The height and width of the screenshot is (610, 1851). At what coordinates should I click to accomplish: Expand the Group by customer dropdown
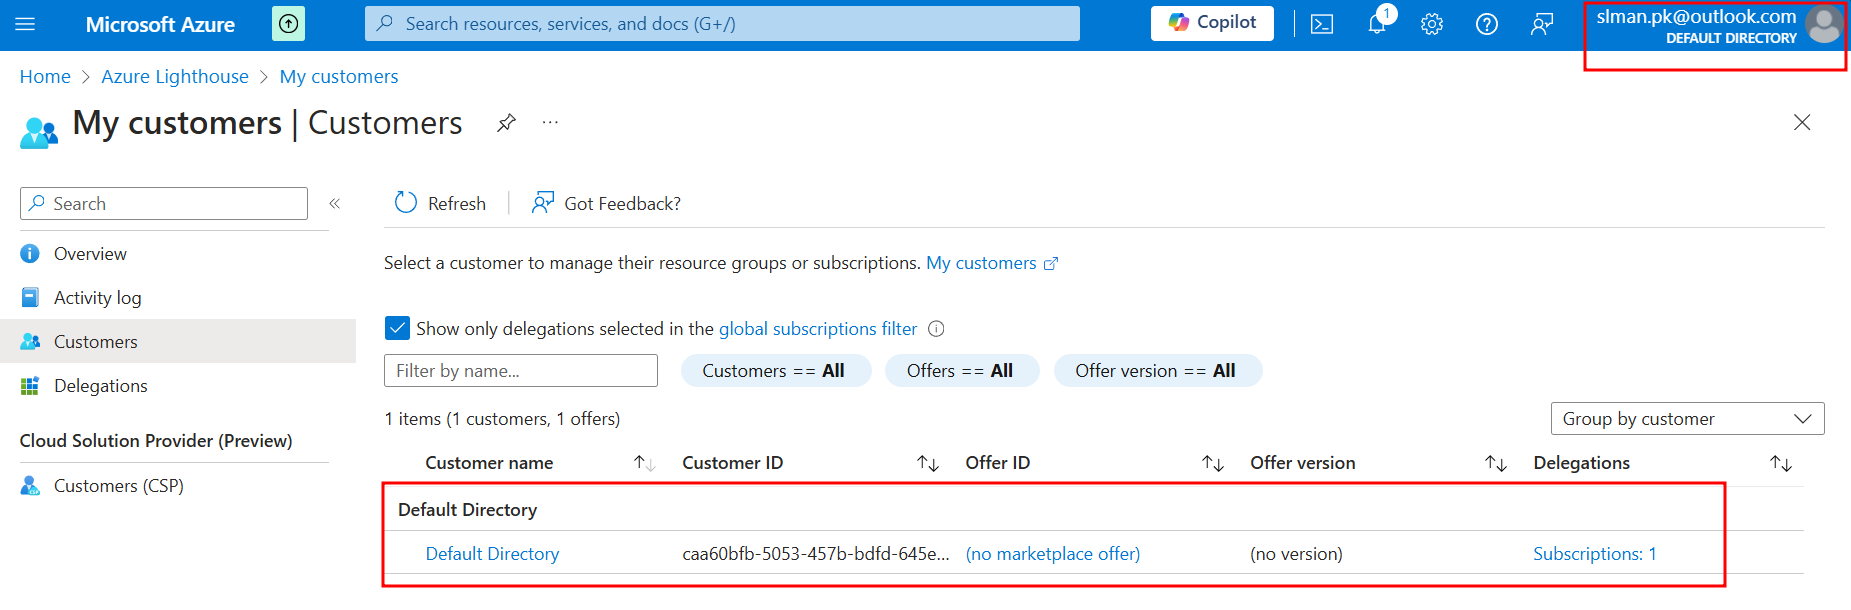click(x=1687, y=419)
